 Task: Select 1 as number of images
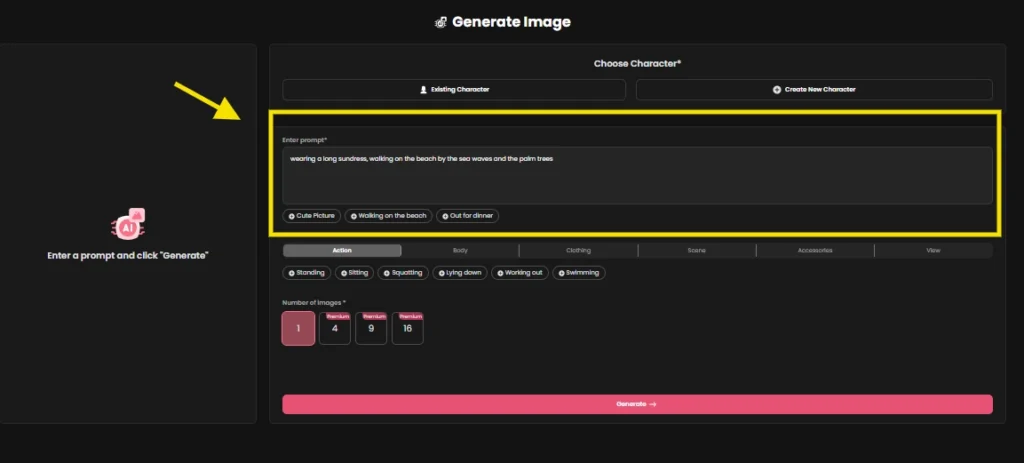tap(298, 328)
